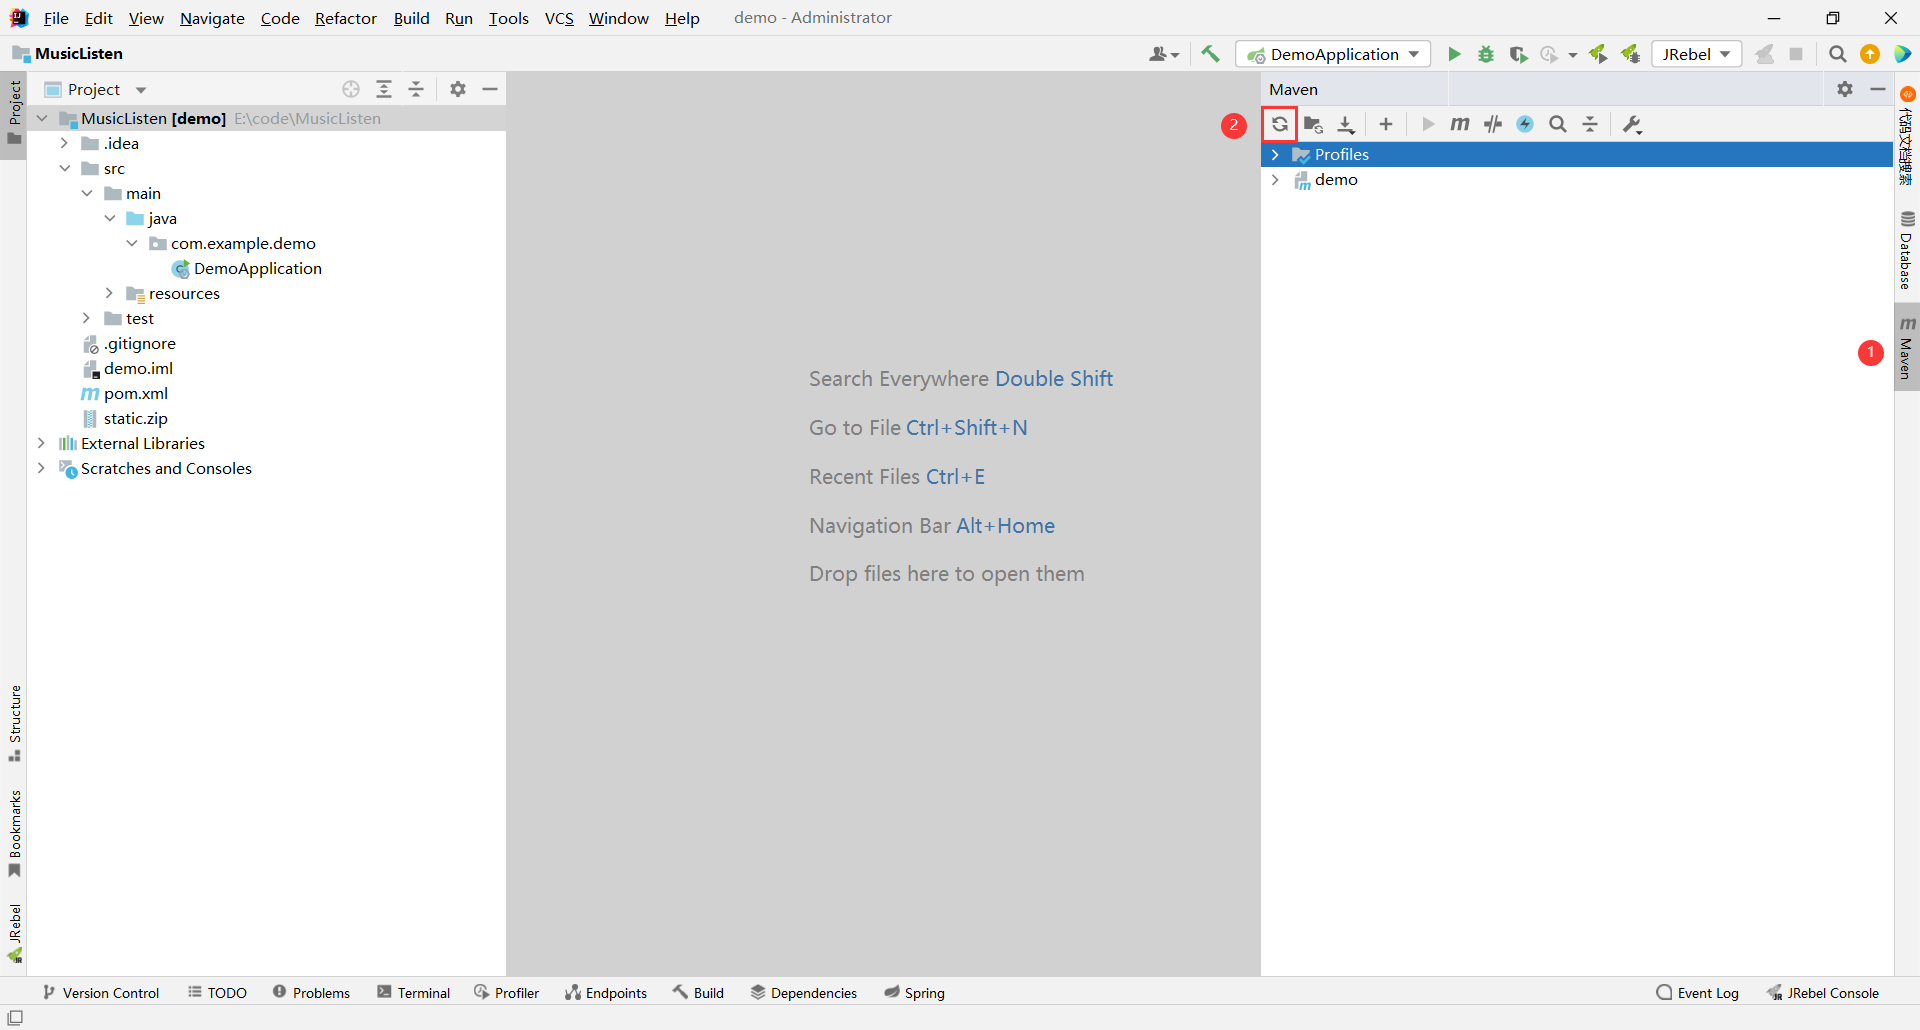The image size is (1920, 1030).
Task: Expand test folder
Action: [87, 318]
